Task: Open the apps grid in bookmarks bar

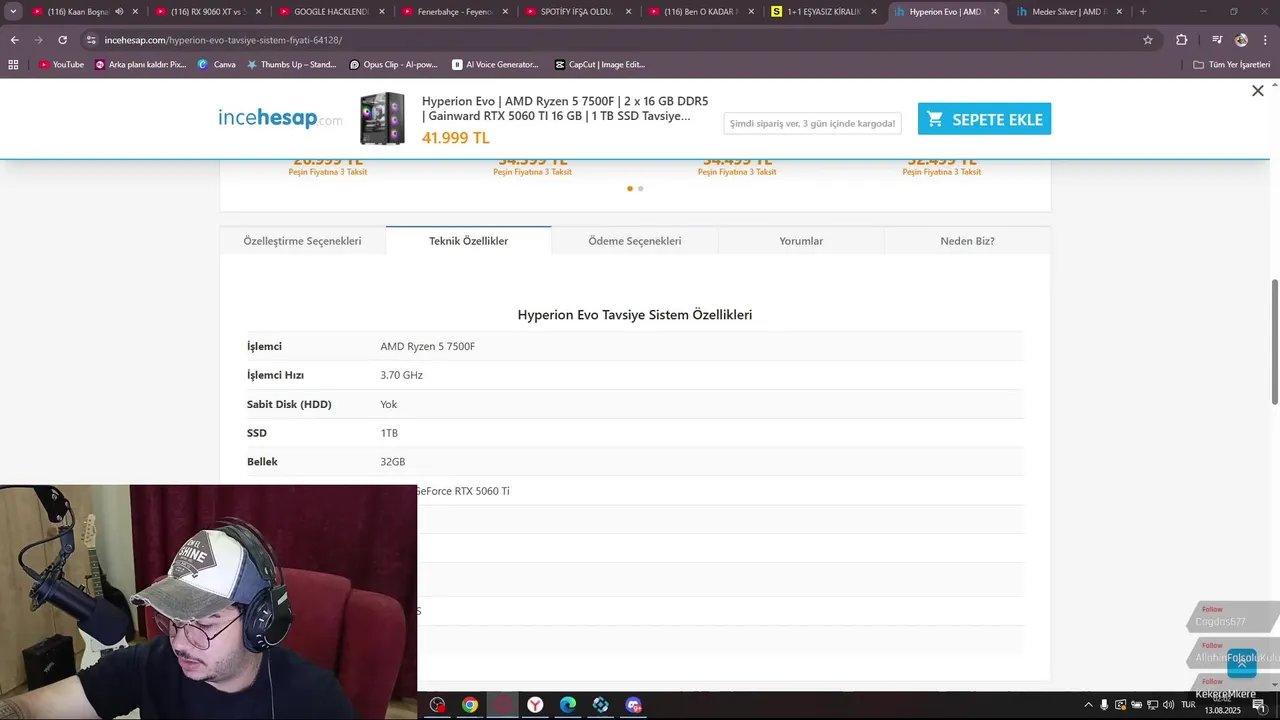Action: tap(13, 64)
